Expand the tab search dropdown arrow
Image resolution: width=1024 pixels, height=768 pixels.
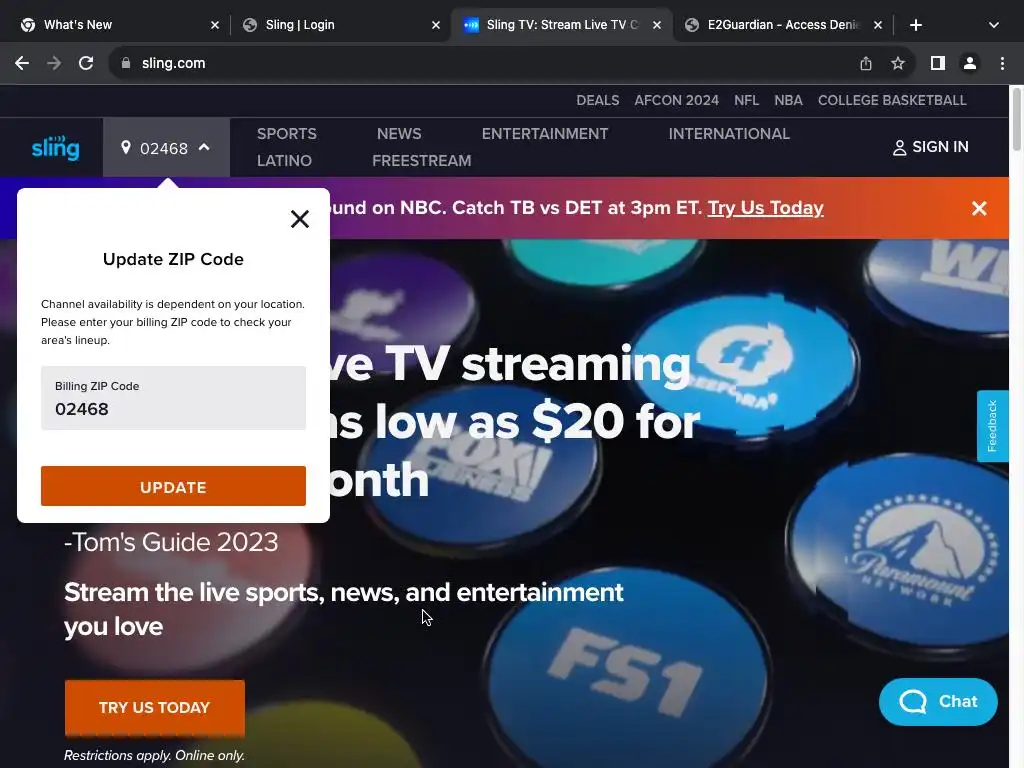click(993, 25)
